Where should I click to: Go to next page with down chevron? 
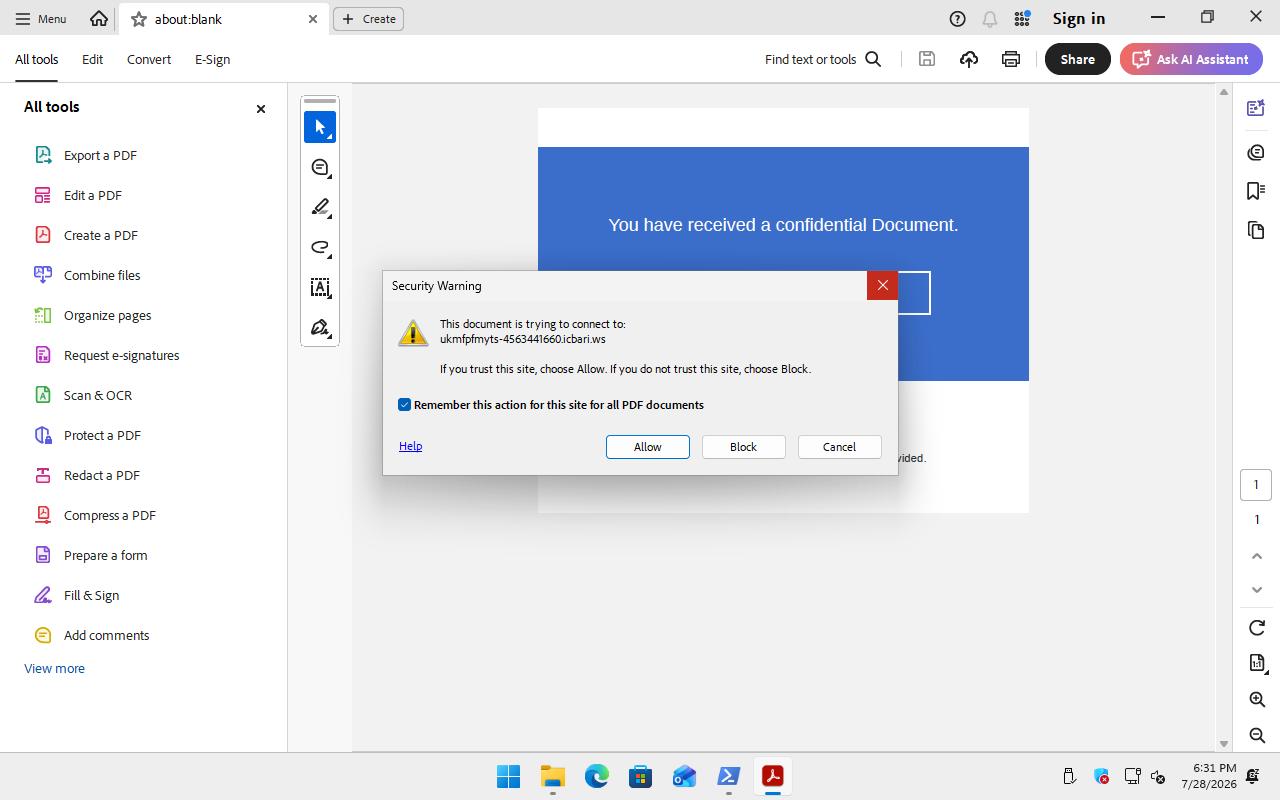[1257, 590]
